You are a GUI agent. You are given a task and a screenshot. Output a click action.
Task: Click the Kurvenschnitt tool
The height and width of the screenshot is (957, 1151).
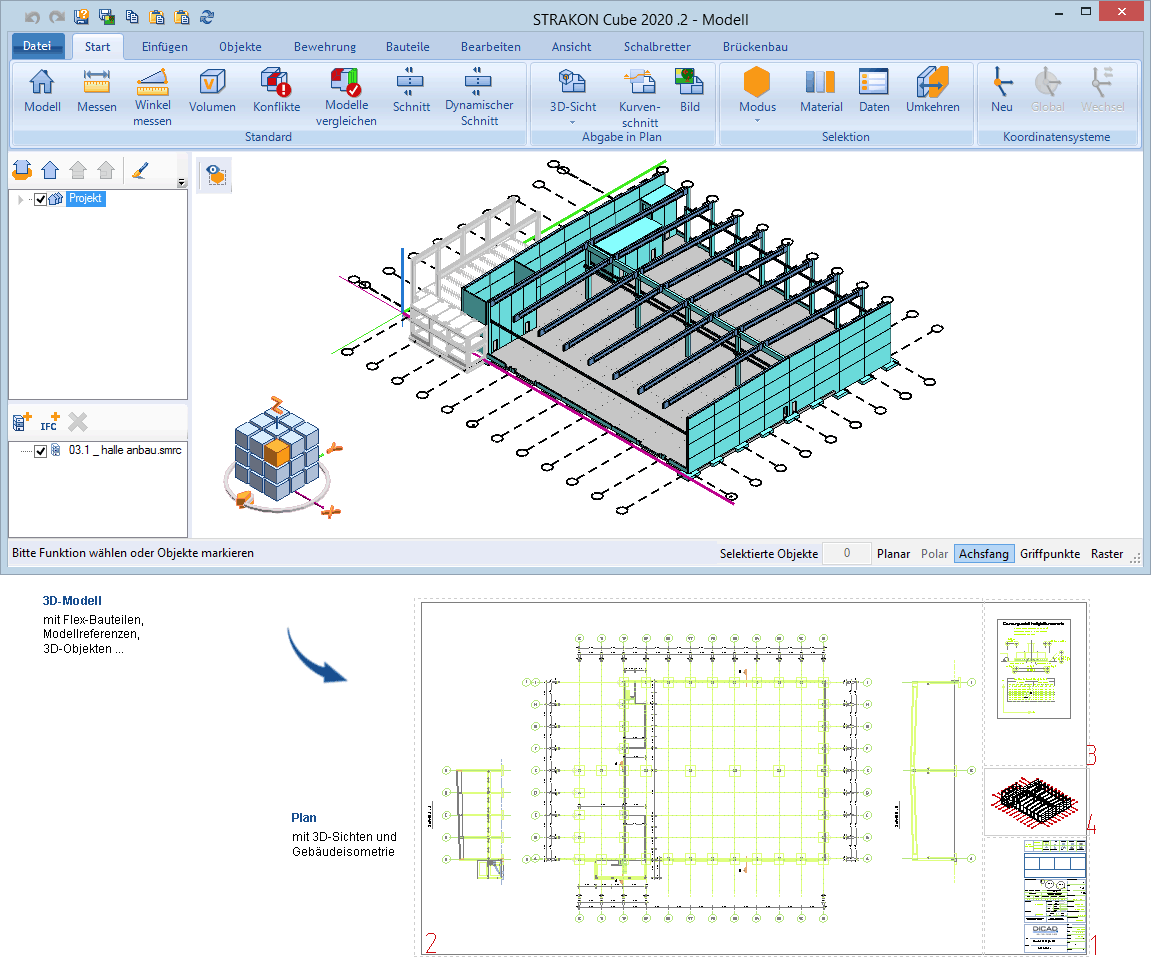tap(639, 97)
